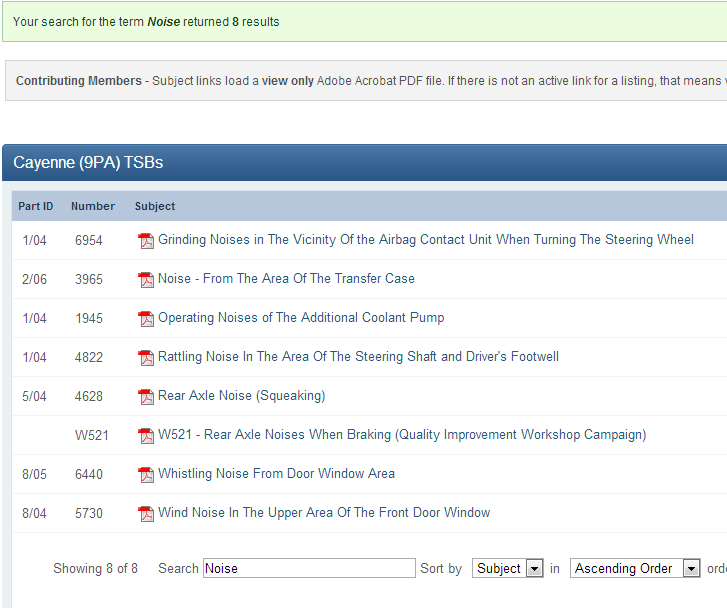Click PDF icon for Rear Axle Noise (Squeaking)
The width and height of the screenshot is (727, 608).
click(x=146, y=397)
